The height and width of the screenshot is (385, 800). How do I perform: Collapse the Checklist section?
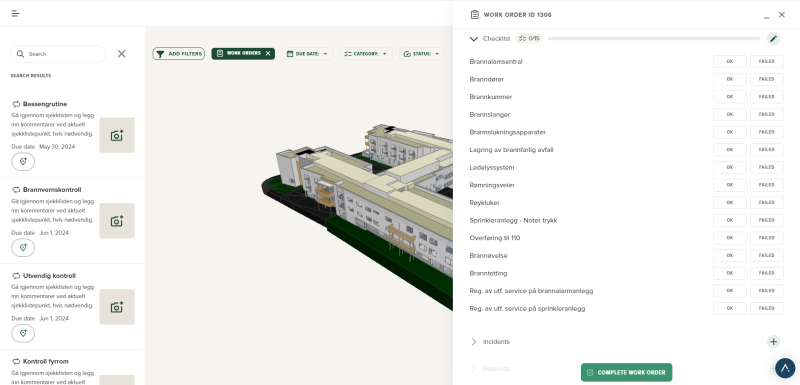point(474,39)
